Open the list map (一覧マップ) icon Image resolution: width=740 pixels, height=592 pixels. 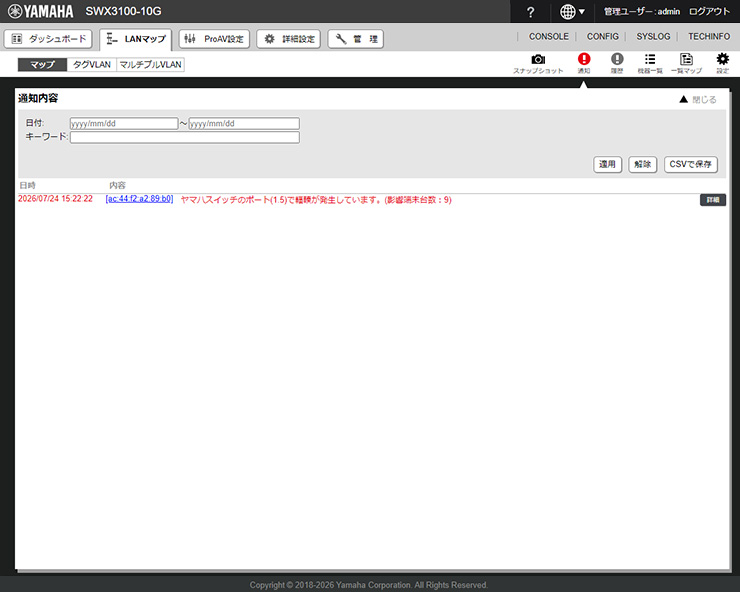coord(686,63)
